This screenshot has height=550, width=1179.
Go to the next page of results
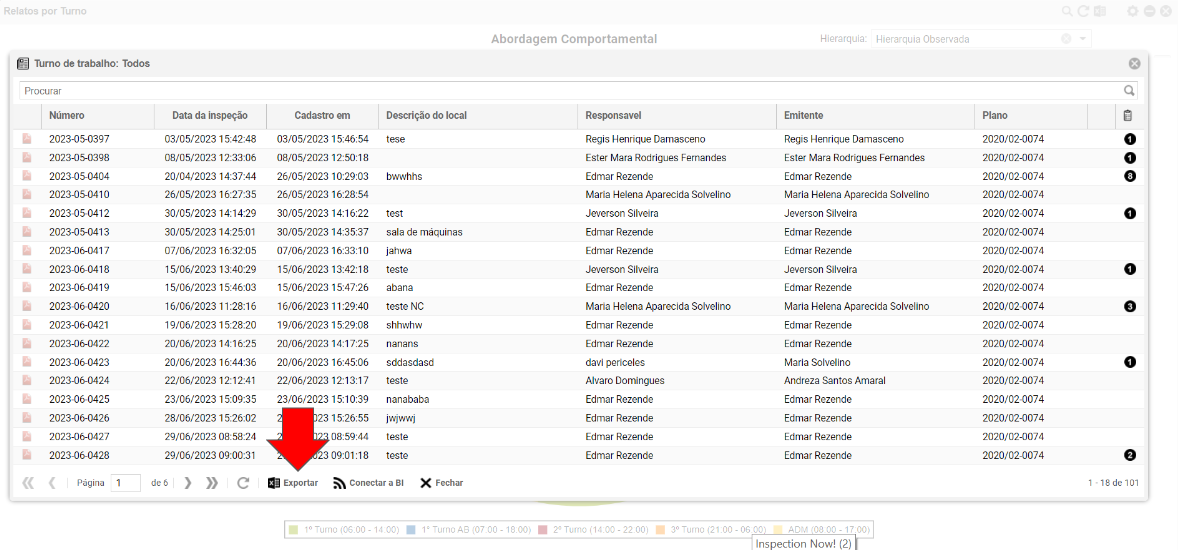click(188, 483)
